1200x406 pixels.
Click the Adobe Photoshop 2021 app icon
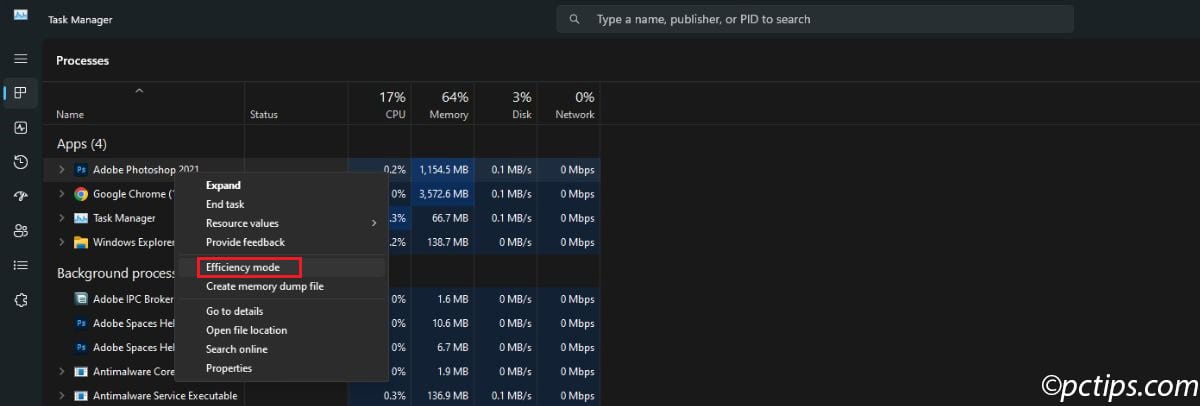pyautogui.click(x=82, y=170)
